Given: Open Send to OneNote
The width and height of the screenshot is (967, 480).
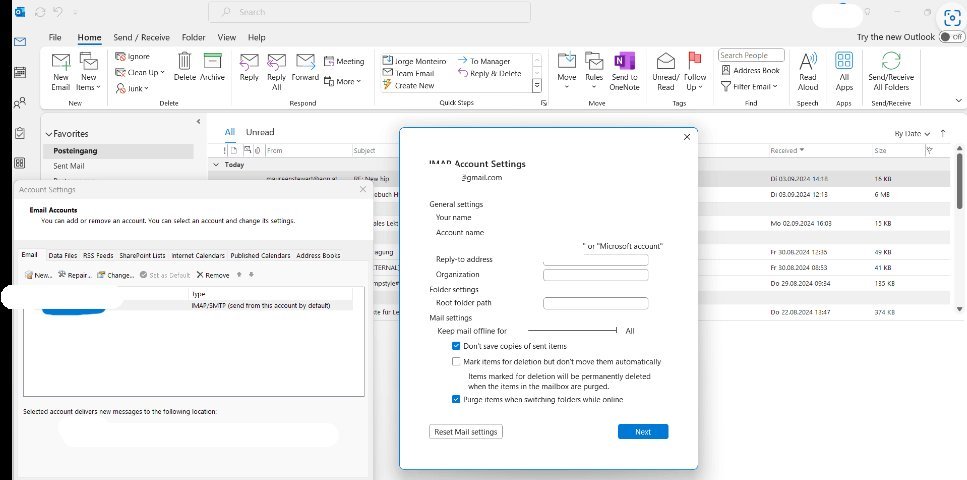Looking at the screenshot, I should [624, 61].
